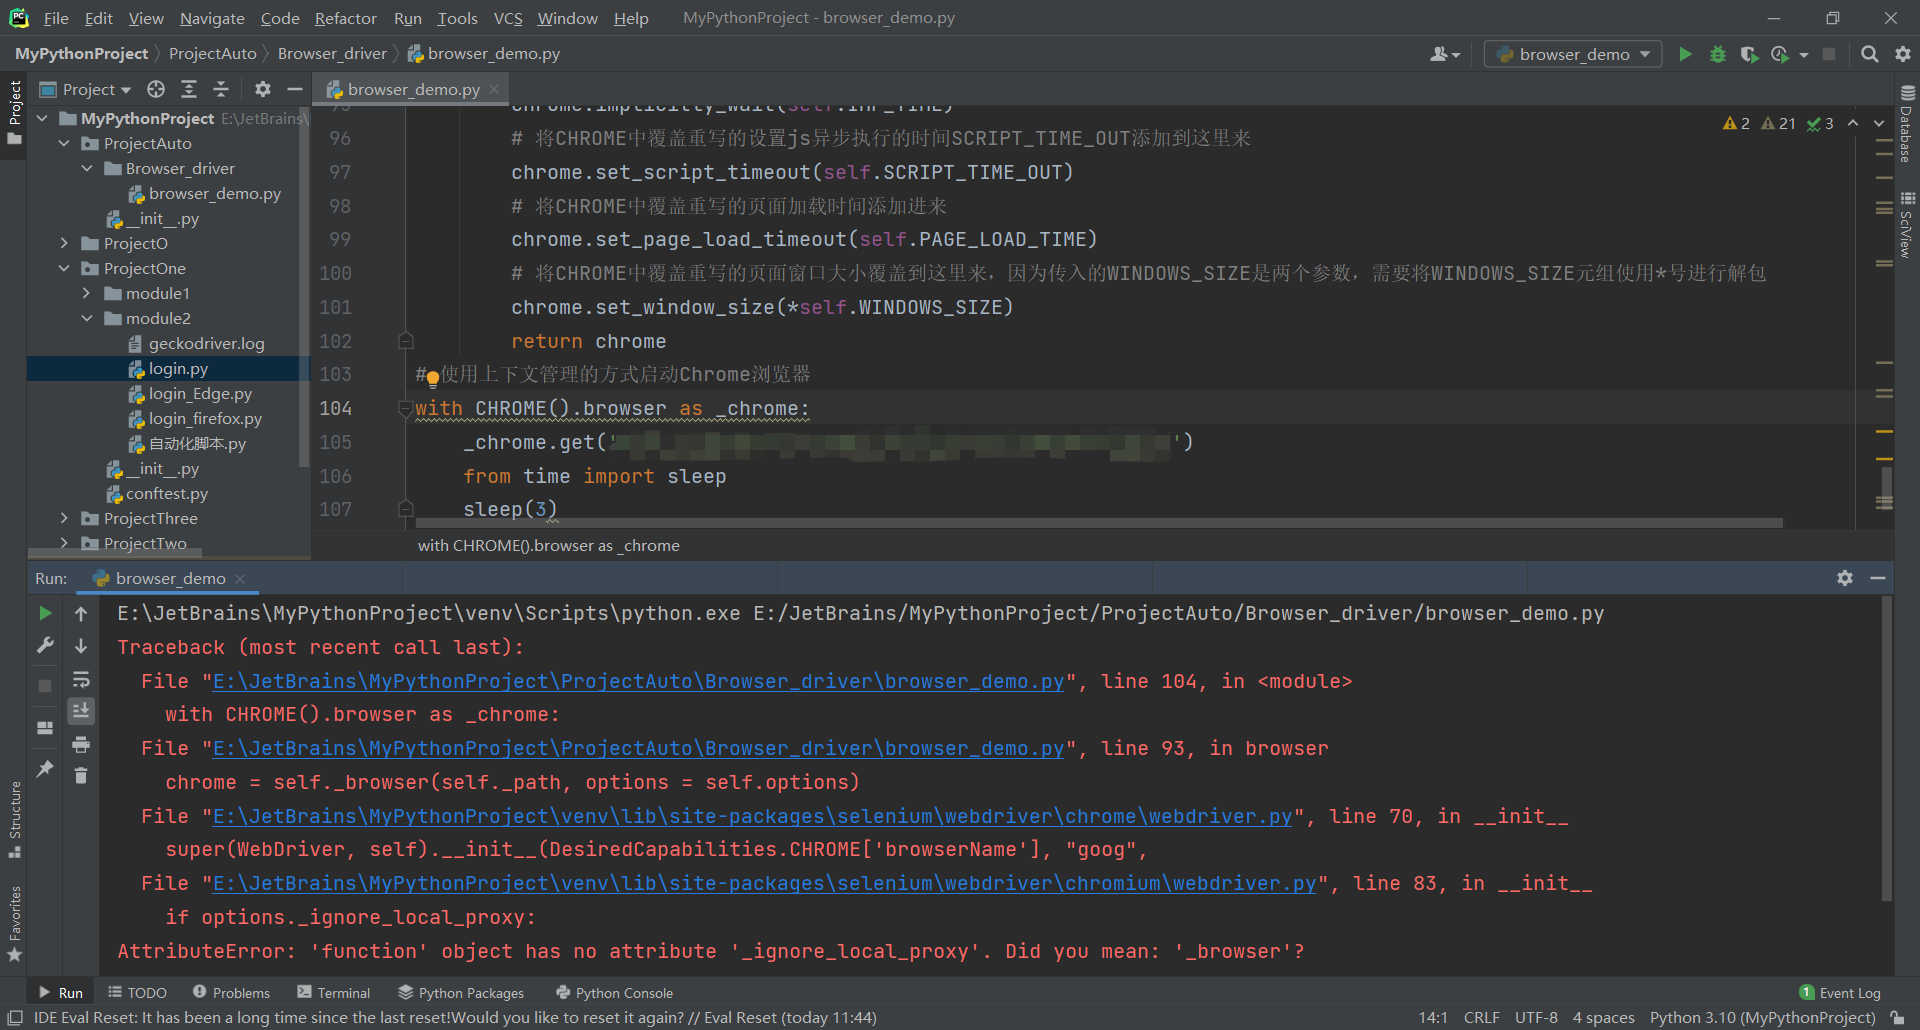Start debugging with the bug icon
1920x1030 pixels.
pyautogui.click(x=1718, y=54)
